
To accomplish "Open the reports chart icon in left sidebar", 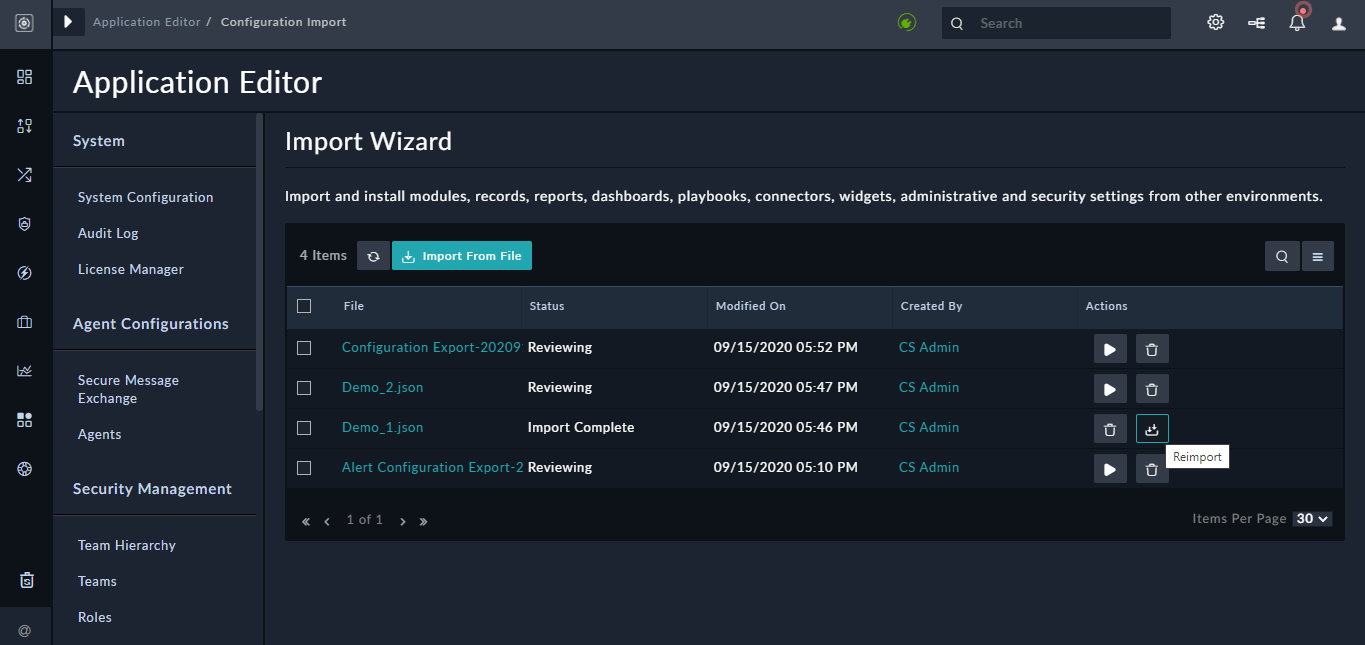I will pos(24,370).
